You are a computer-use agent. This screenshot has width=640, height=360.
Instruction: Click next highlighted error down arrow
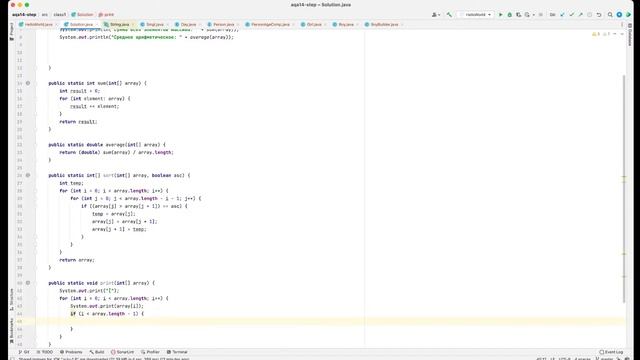[x=622, y=34]
